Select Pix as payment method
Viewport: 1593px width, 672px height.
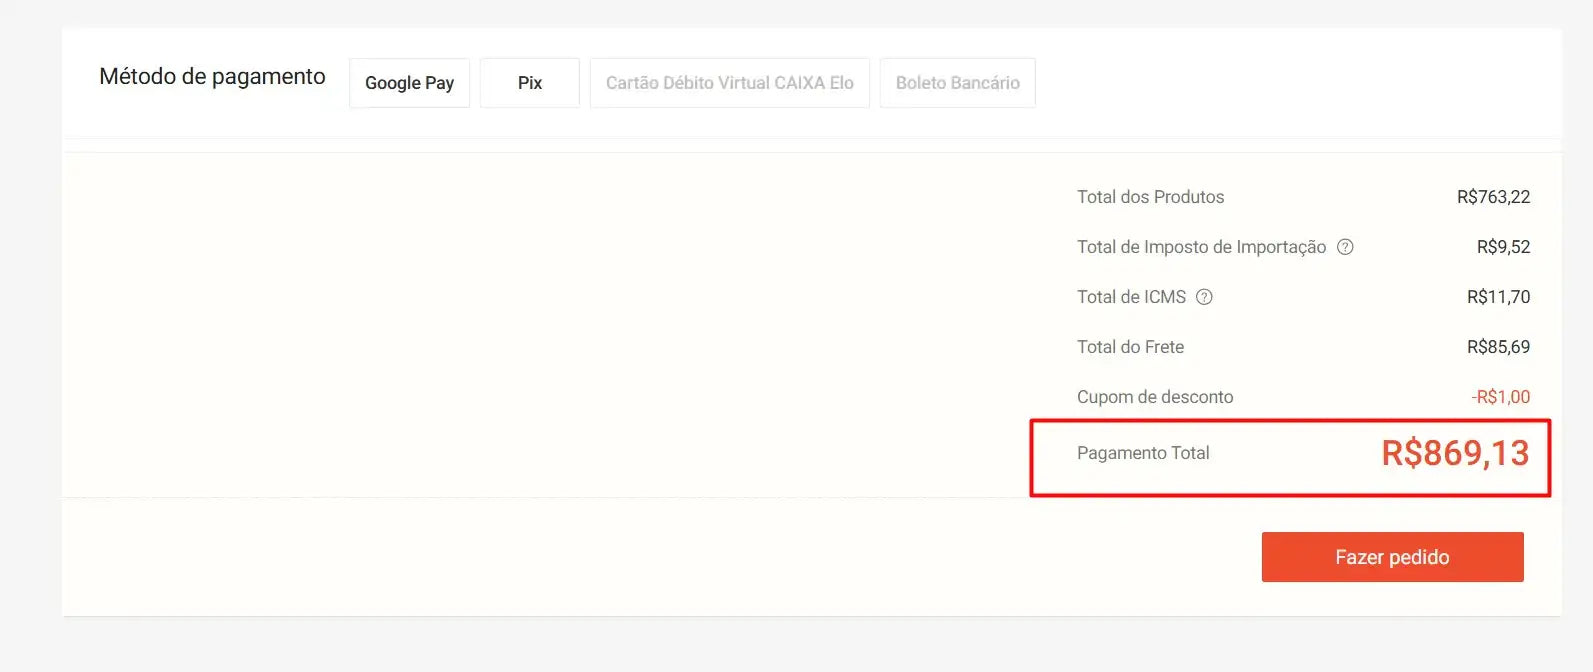pyautogui.click(x=529, y=82)
